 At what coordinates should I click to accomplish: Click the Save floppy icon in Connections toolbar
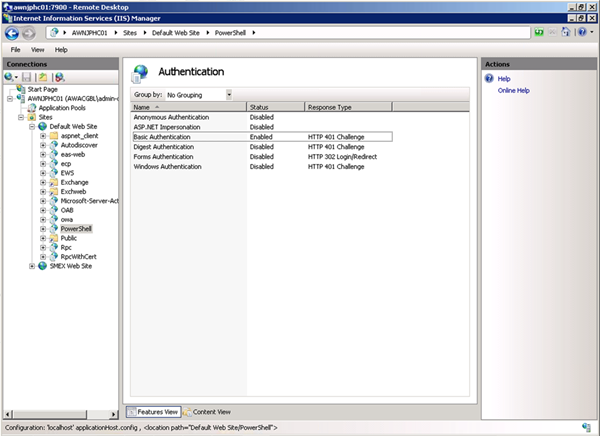(26, 77)
